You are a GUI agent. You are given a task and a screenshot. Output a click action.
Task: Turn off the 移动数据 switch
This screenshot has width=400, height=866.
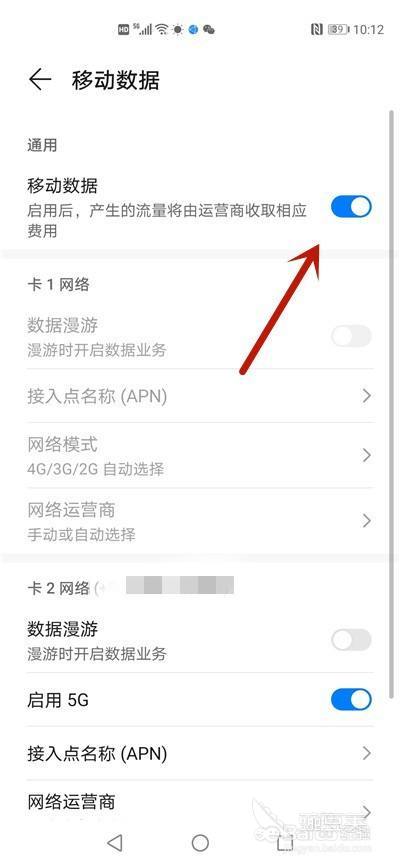point(351,208)
